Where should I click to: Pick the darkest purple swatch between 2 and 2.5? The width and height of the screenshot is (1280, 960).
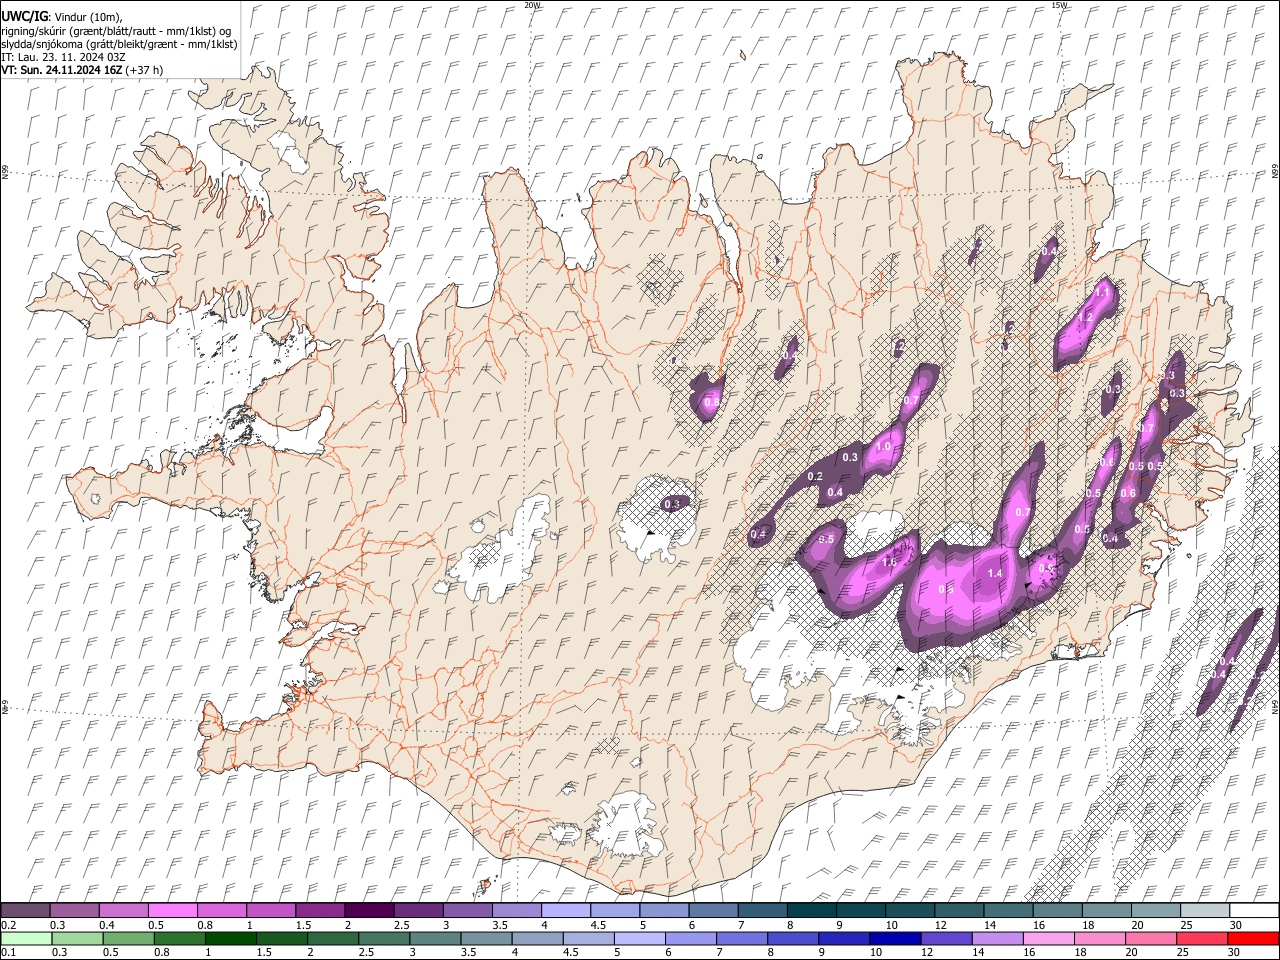(369, 910)
